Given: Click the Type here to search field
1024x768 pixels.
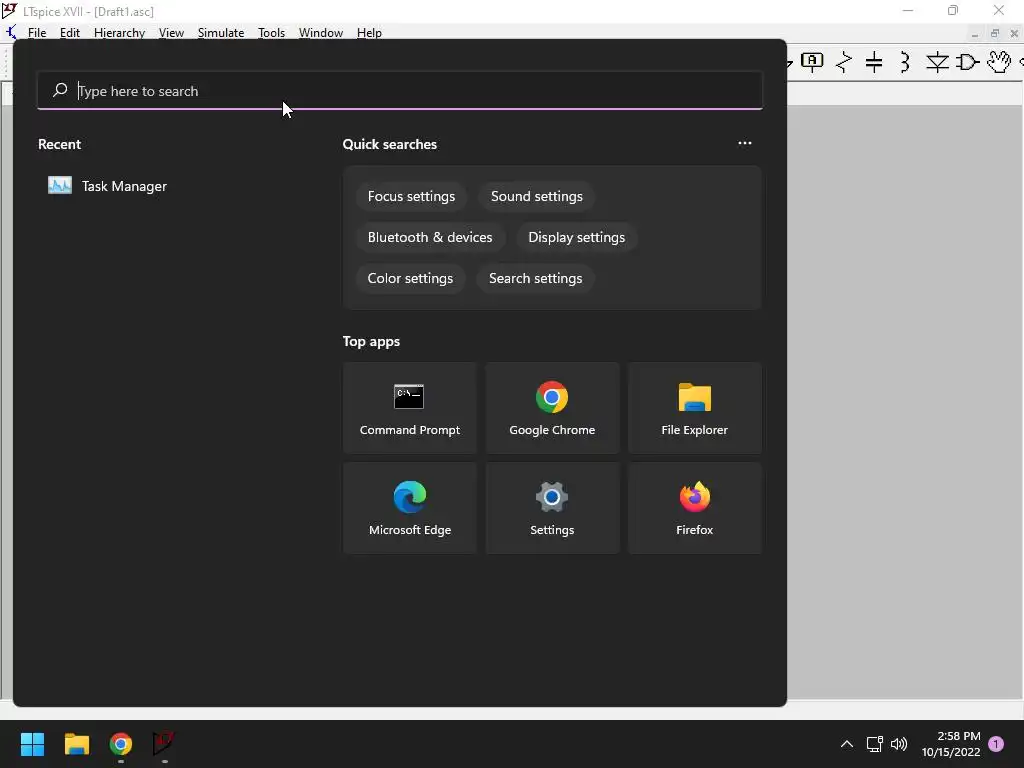Looking at the screenshot, I should [x=400, y=91].
